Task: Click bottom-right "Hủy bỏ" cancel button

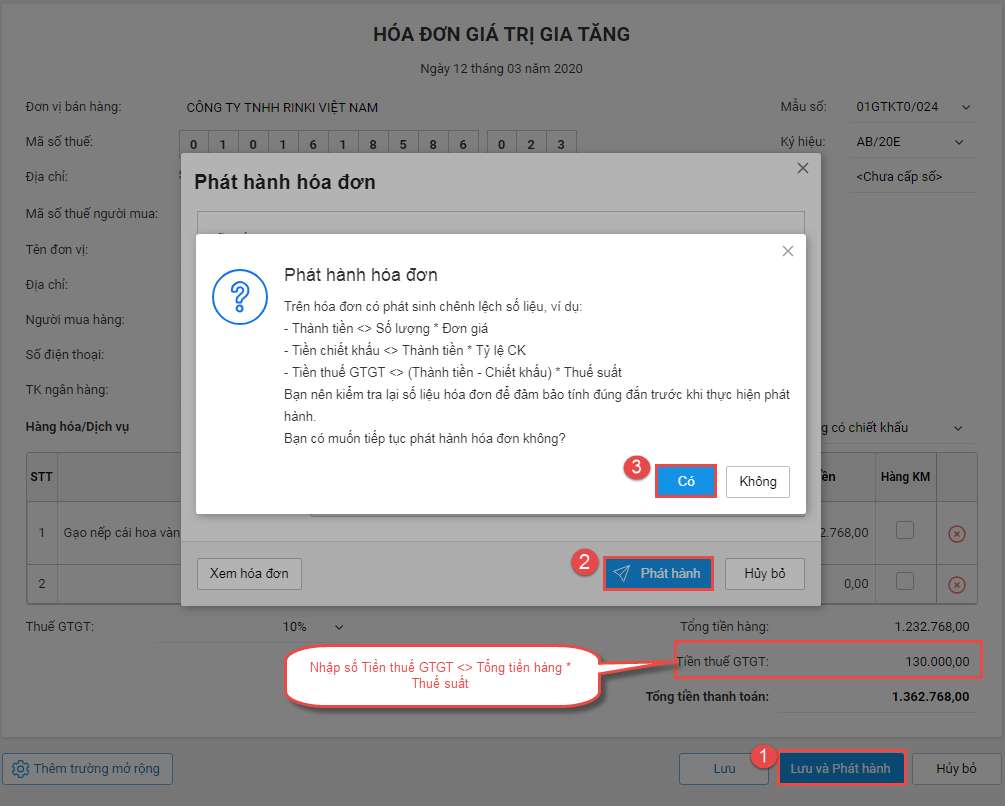Action: click(955, 768)
